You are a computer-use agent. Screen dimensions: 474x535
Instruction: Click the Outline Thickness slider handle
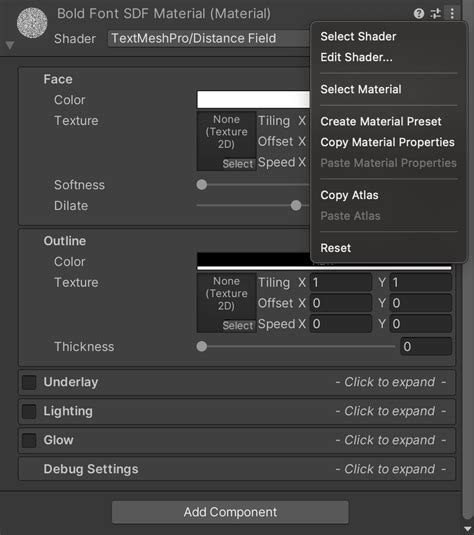[x=202, y=347]
